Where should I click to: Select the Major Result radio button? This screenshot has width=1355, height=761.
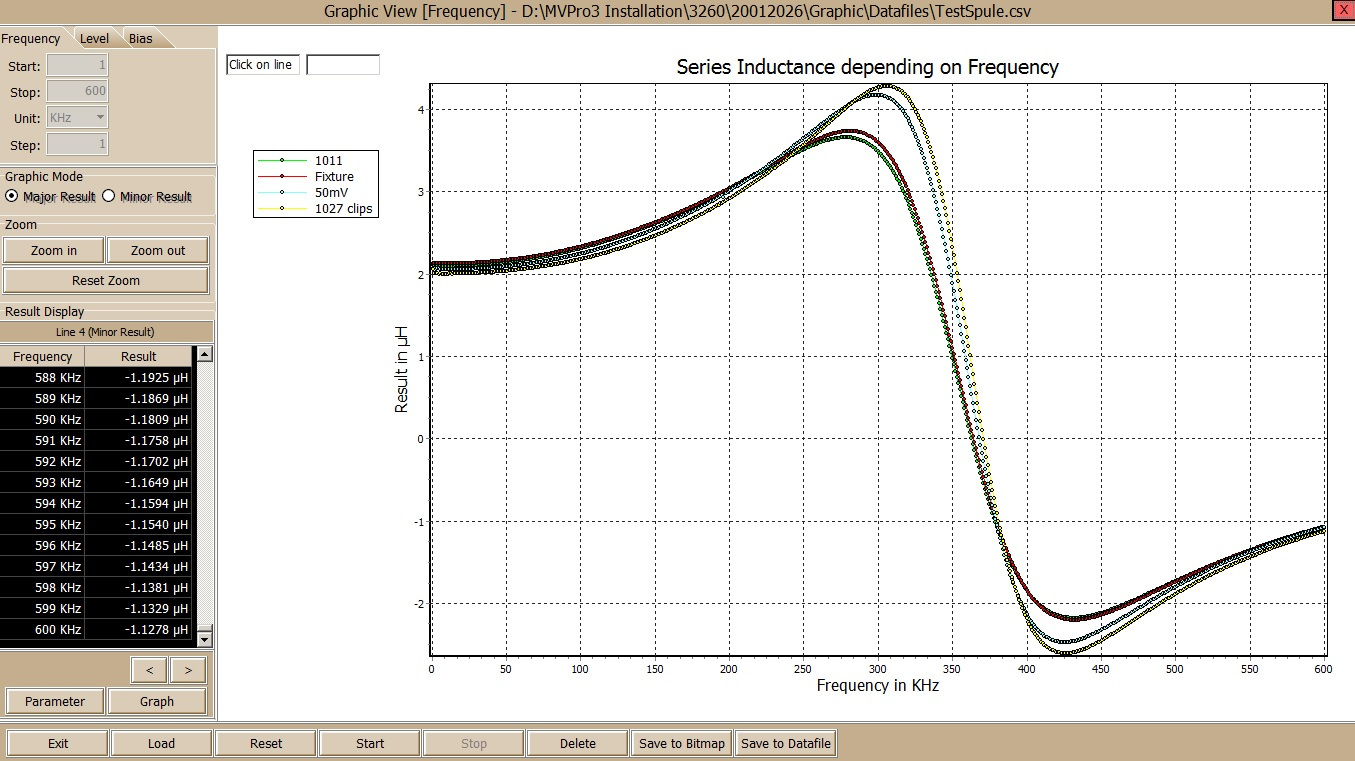tap(12, 197)
